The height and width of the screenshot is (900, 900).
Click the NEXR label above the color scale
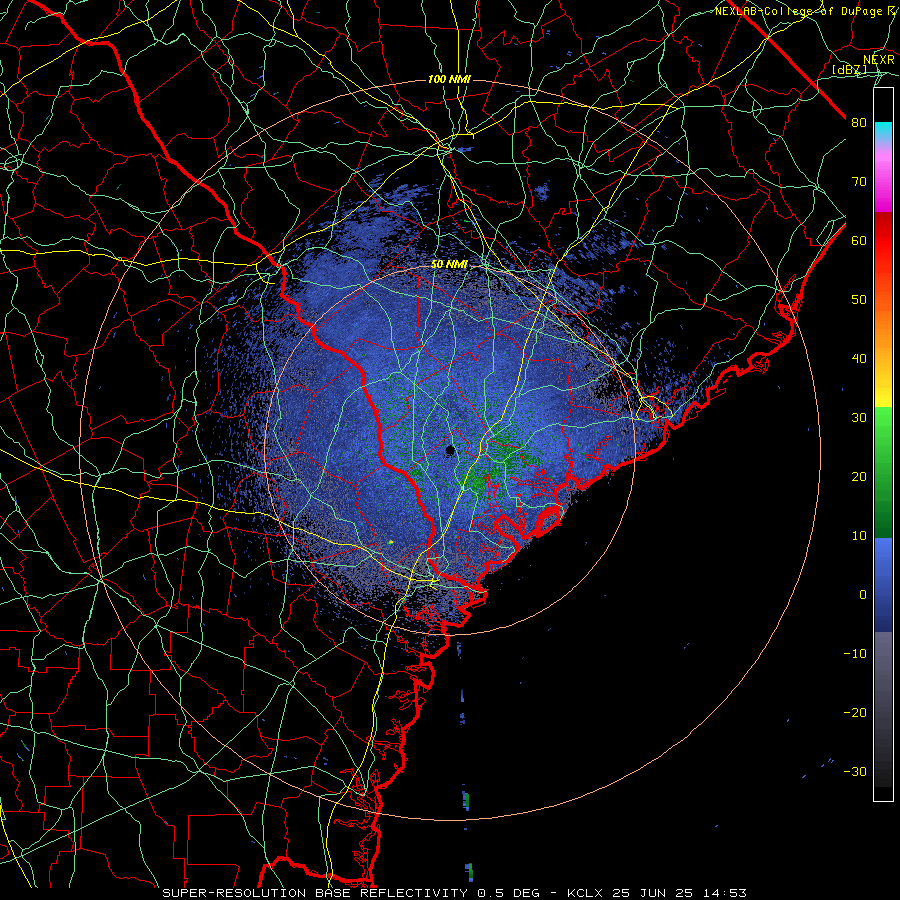[879, 60]
